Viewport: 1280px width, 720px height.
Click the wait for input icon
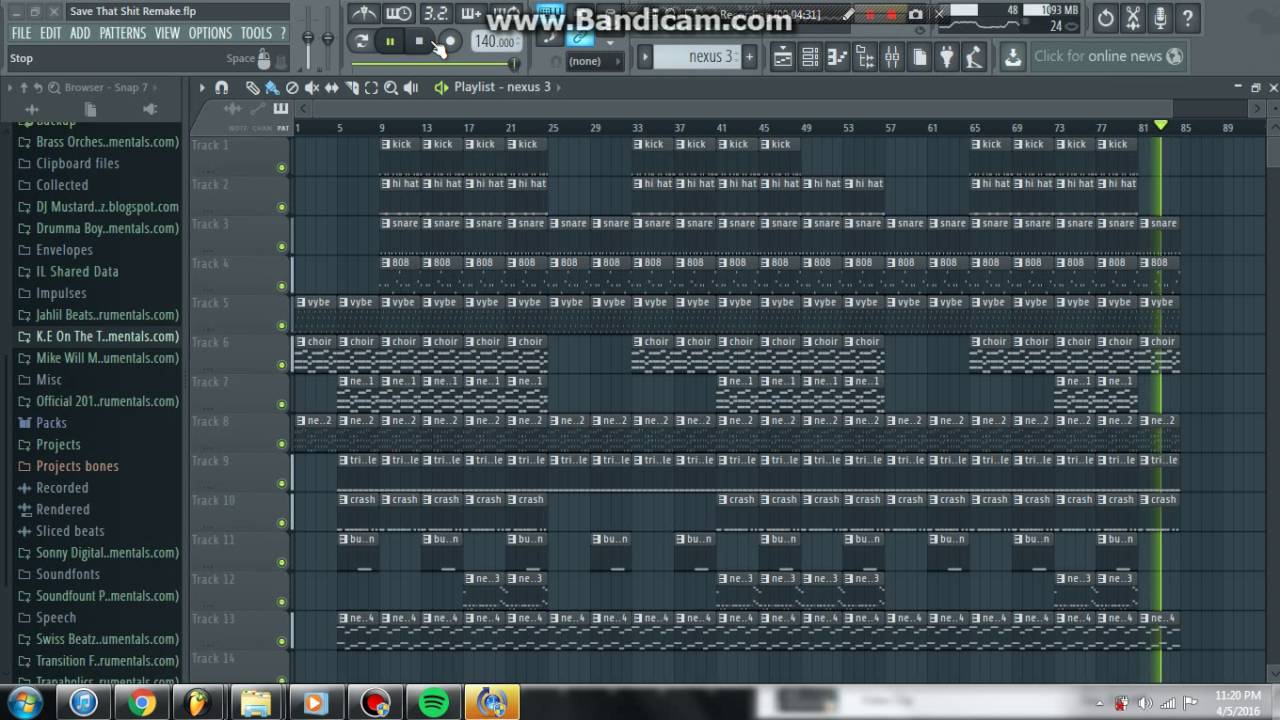tap(399, 13)
